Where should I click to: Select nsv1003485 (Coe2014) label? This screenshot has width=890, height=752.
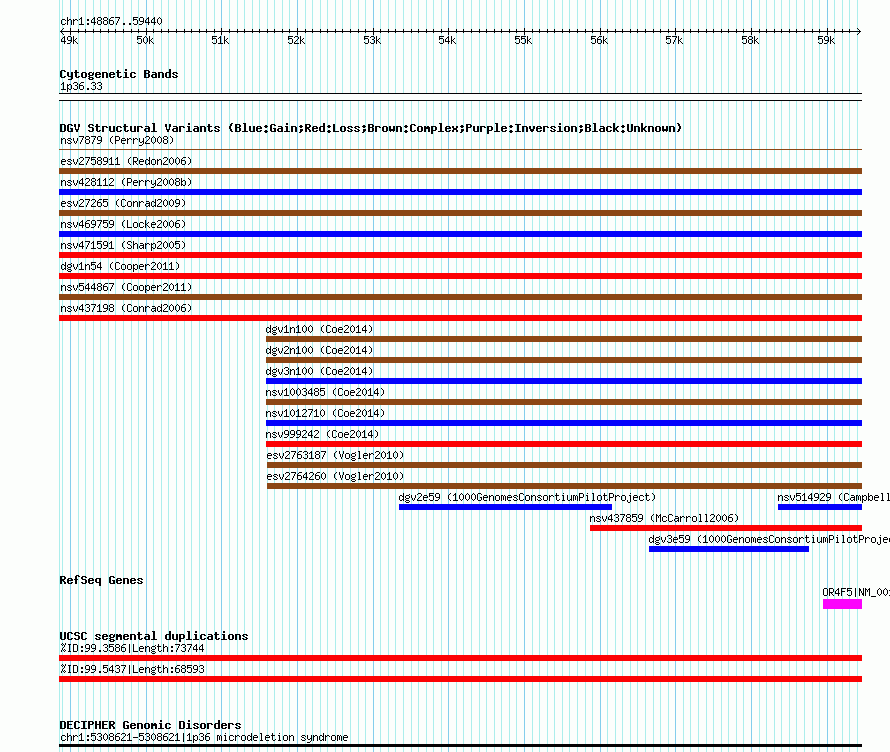(x=325, y=392)
